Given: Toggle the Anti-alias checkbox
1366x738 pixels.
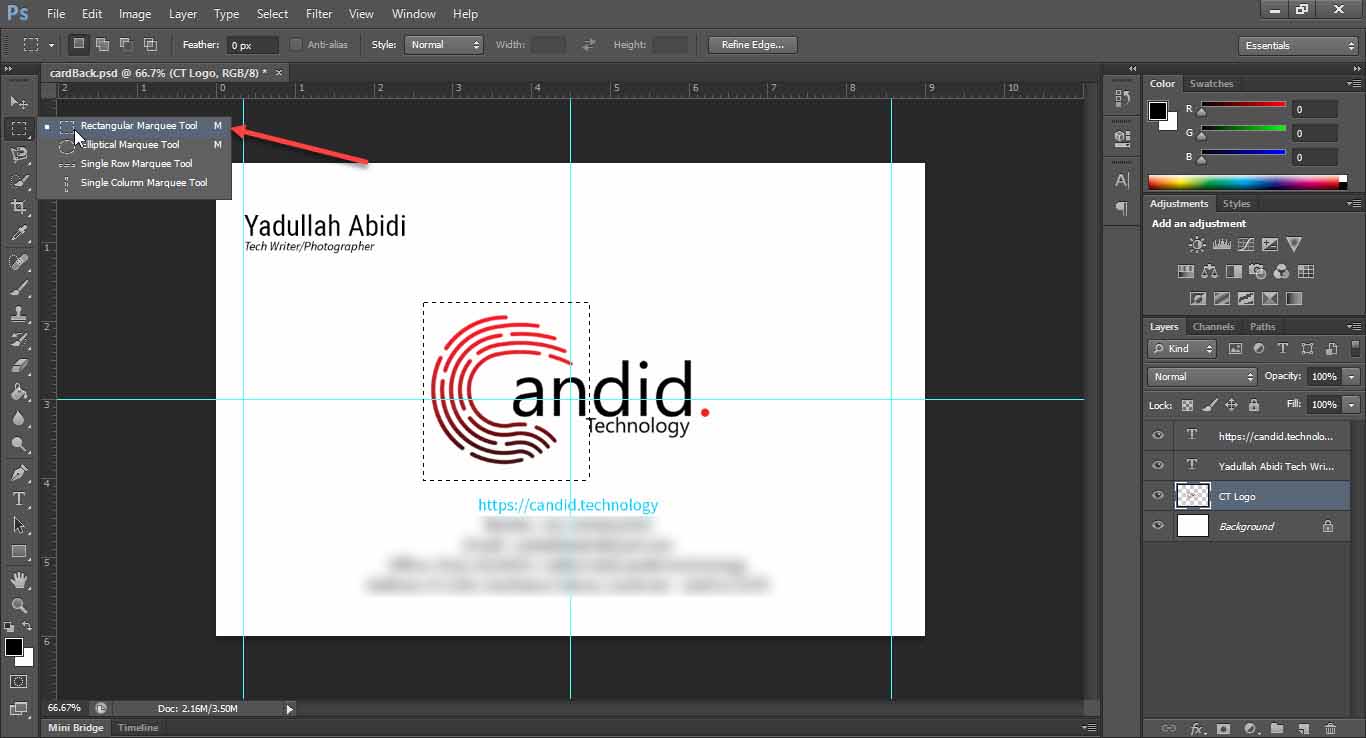Looking at the screenshot, I should pos(296,44).
